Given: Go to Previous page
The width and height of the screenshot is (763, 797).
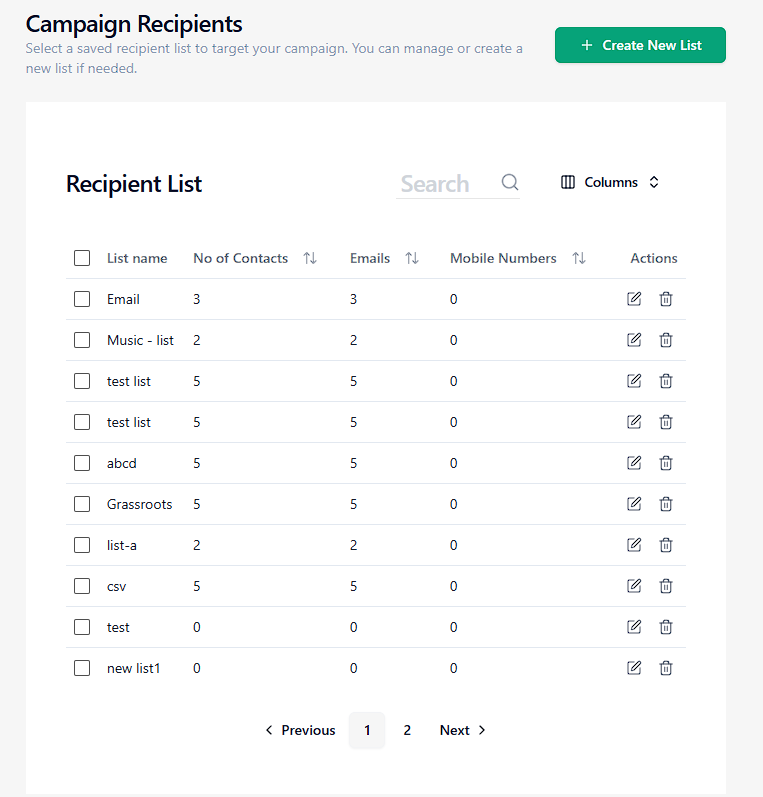Looking at the screenshot, I should tap(300, 730).
